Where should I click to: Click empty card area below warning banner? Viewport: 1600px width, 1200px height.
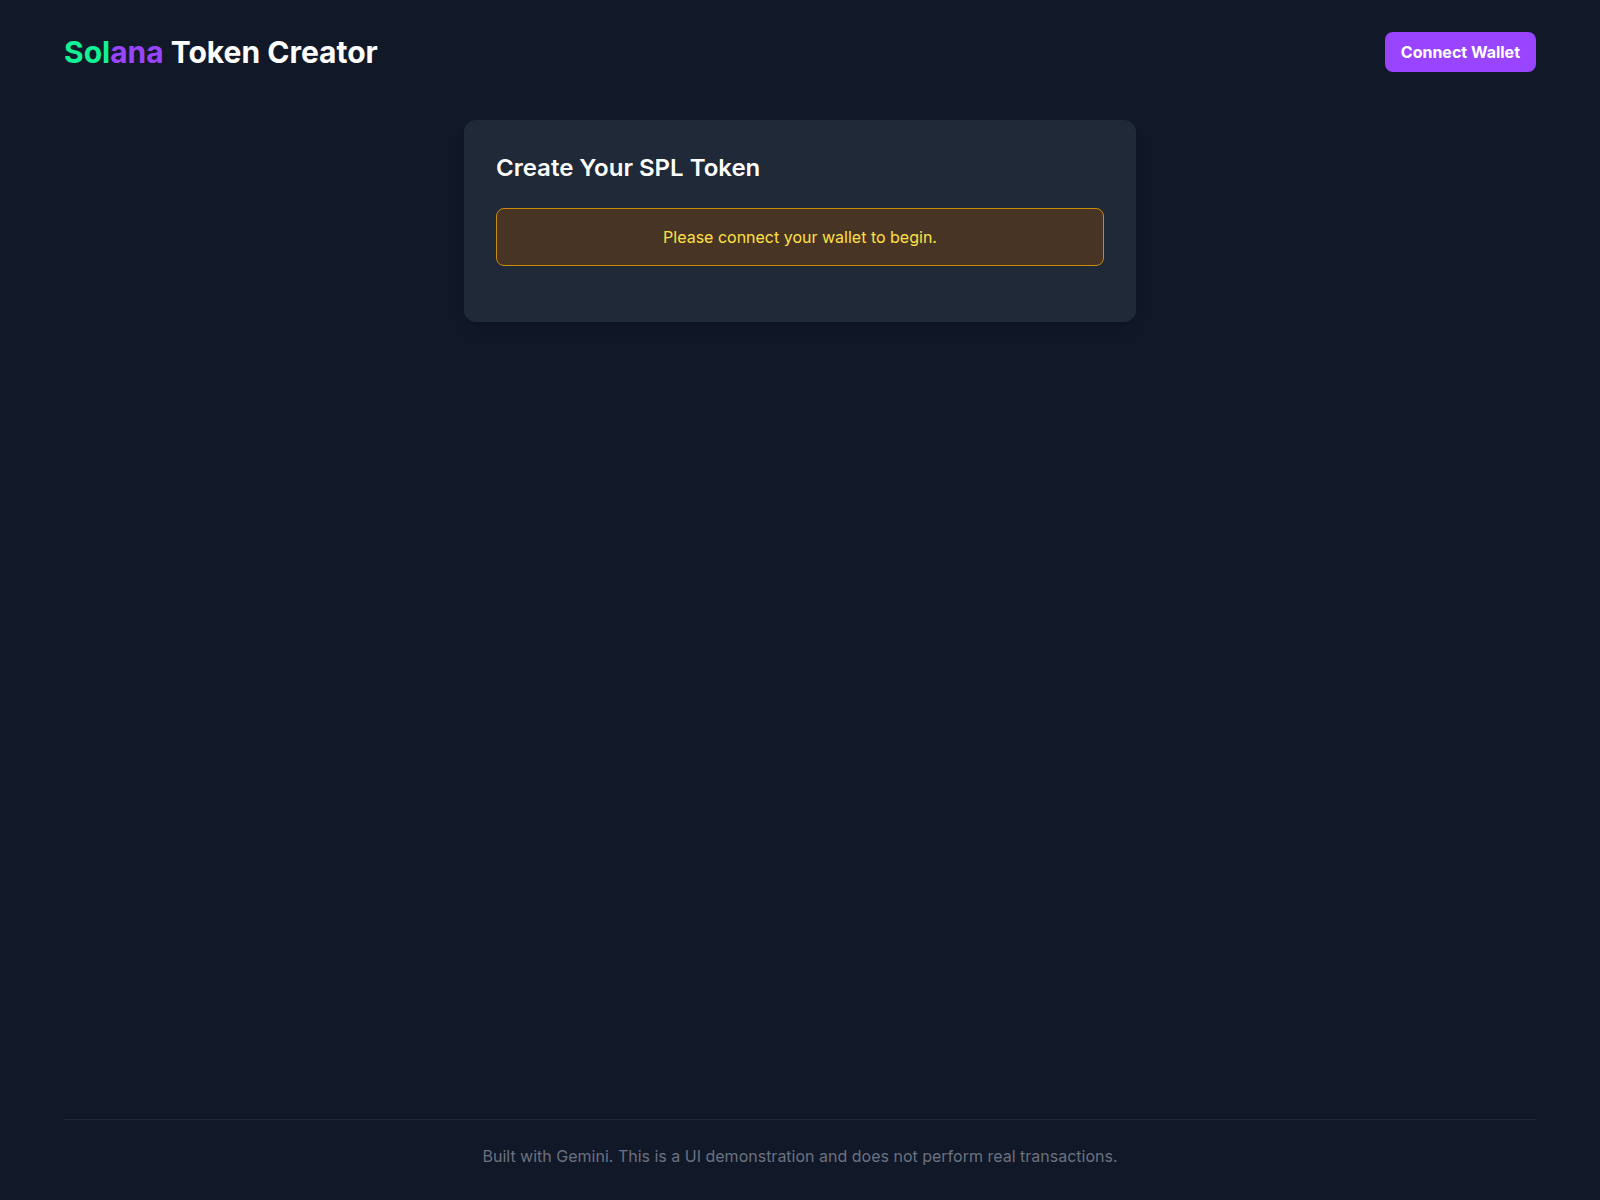pos(799,294)
